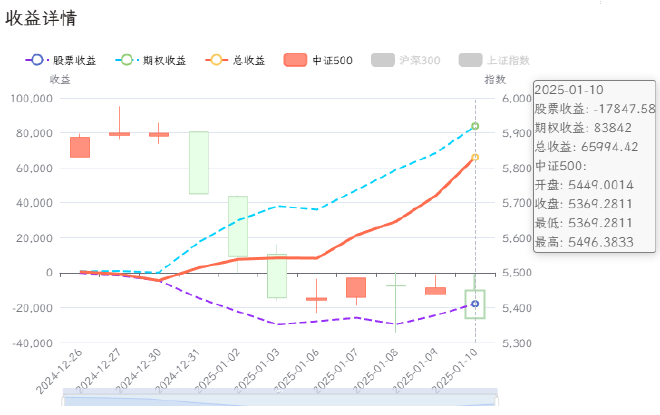Click the blue 股票收益 marker on 2025-01-10
660x415 pixels.
point(475,303)
